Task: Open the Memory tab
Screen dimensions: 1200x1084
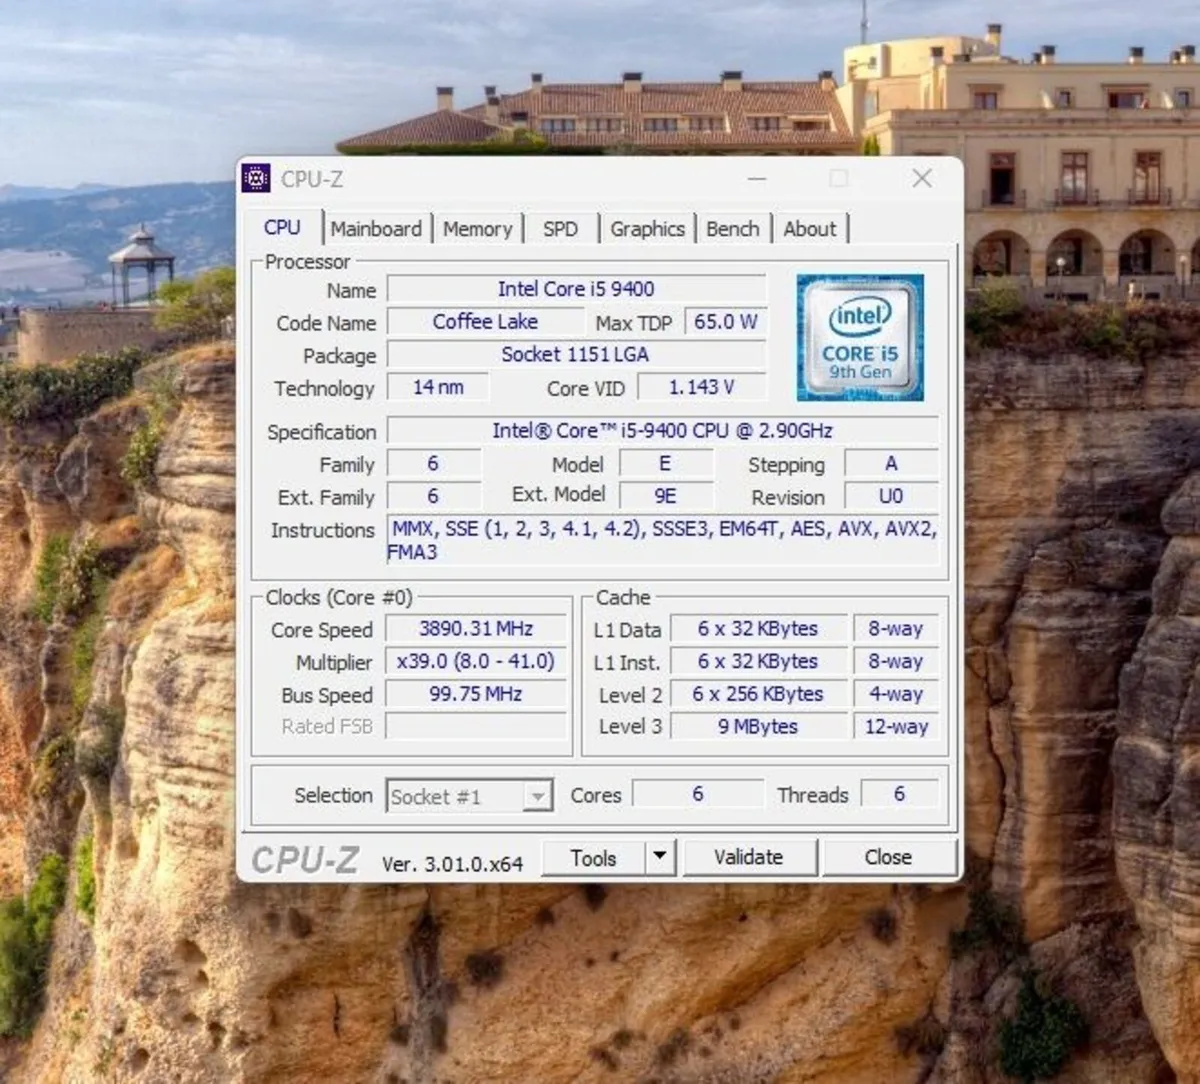Action: [477, 229]
